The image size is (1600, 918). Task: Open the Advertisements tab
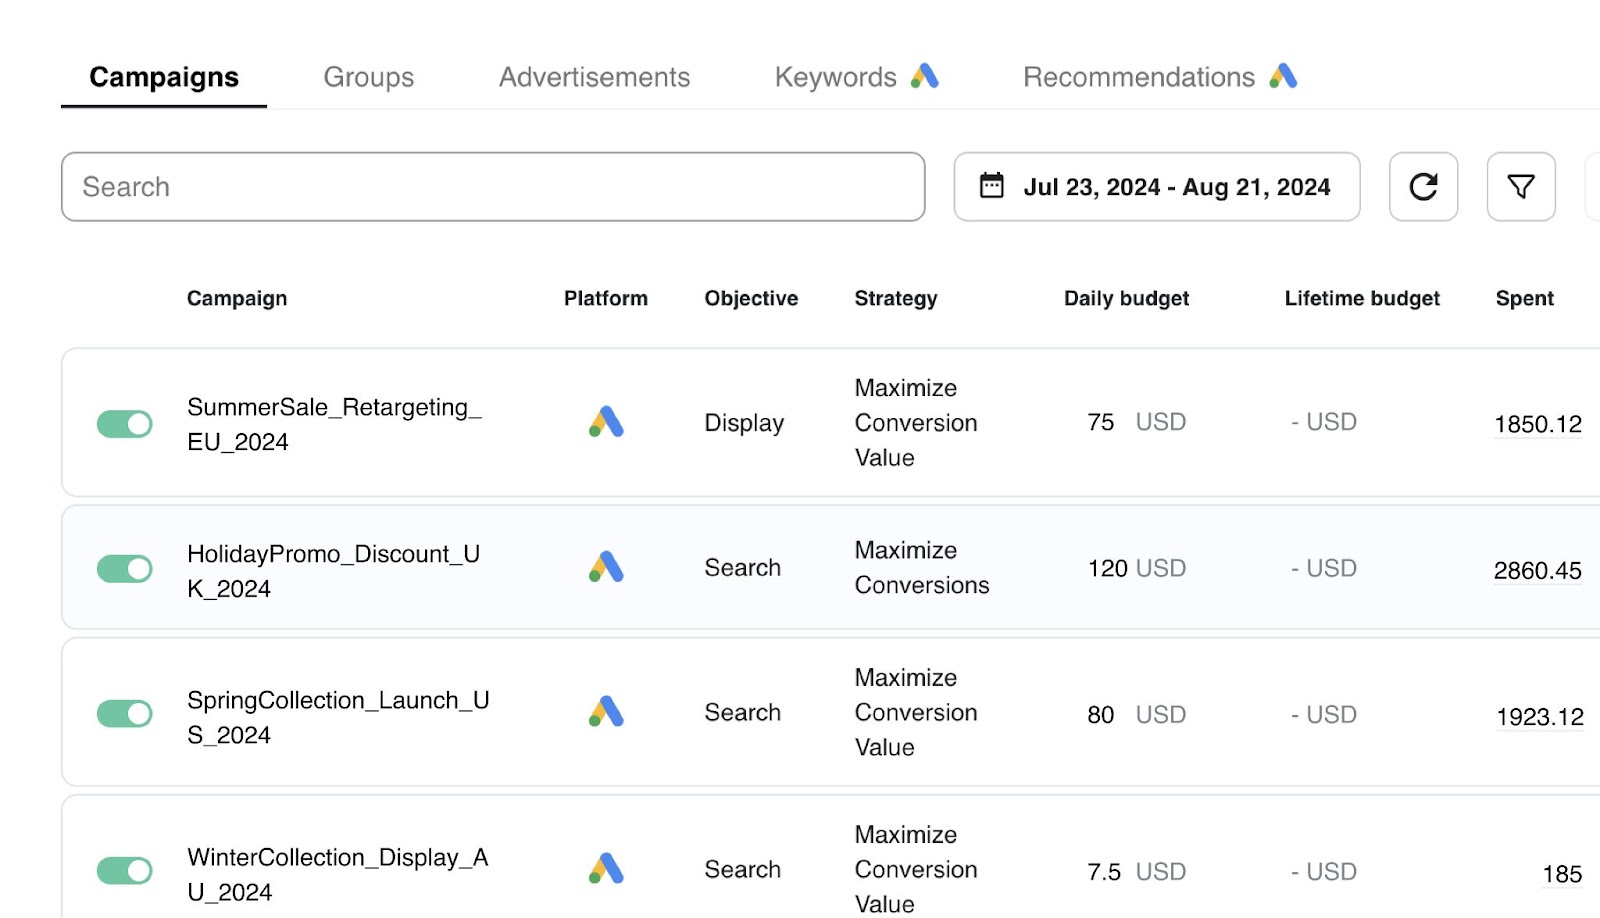[594, 77]
